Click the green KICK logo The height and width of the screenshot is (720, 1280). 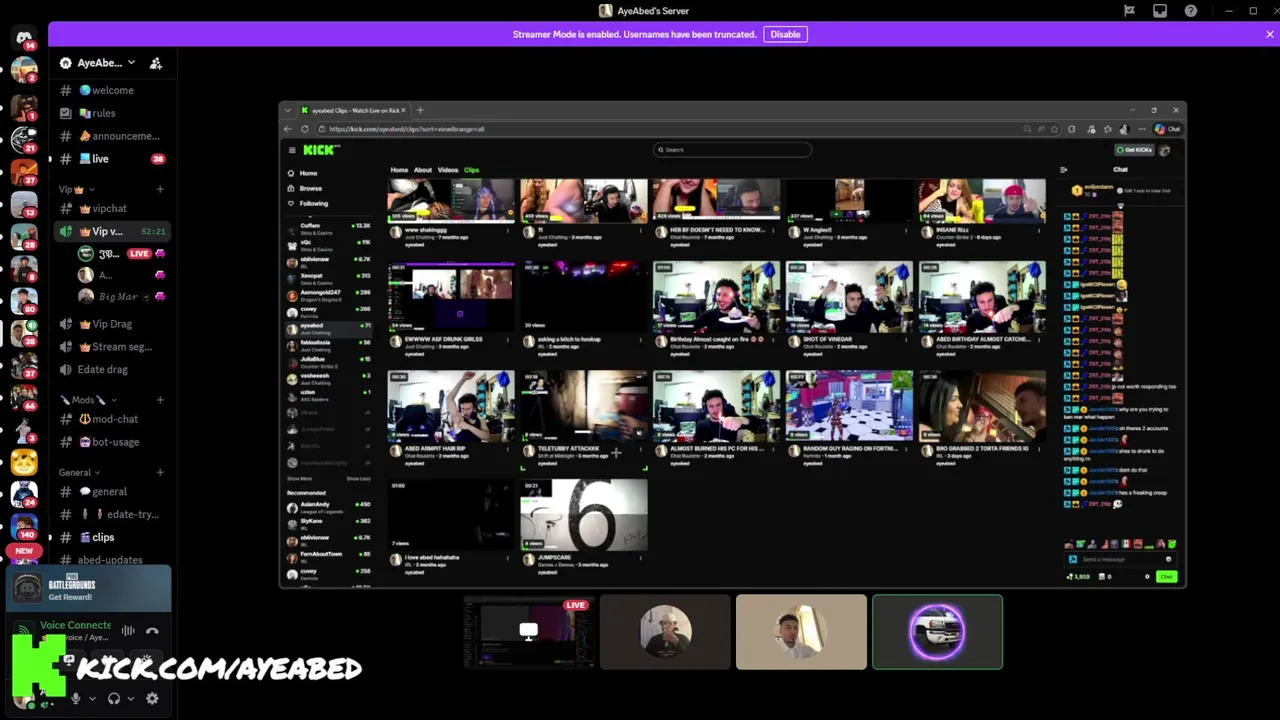point(320,150)
